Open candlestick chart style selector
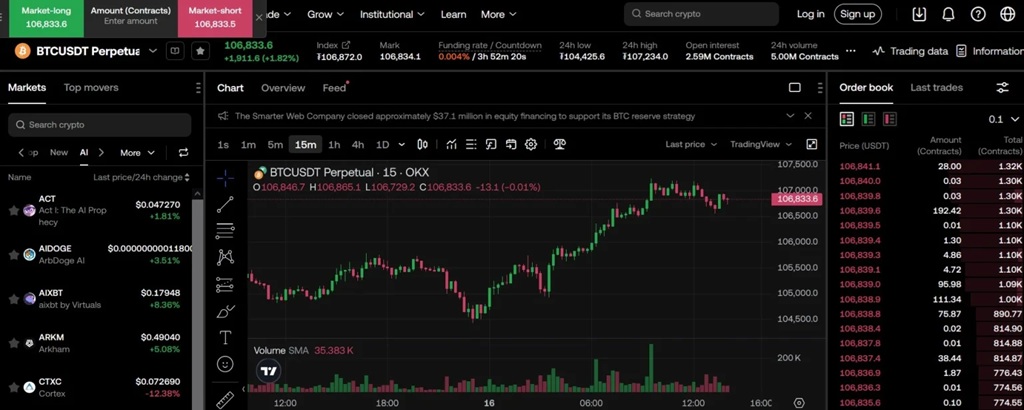Image resolution: width=1024 pixels, height=410 pixels. pos(423,144)
